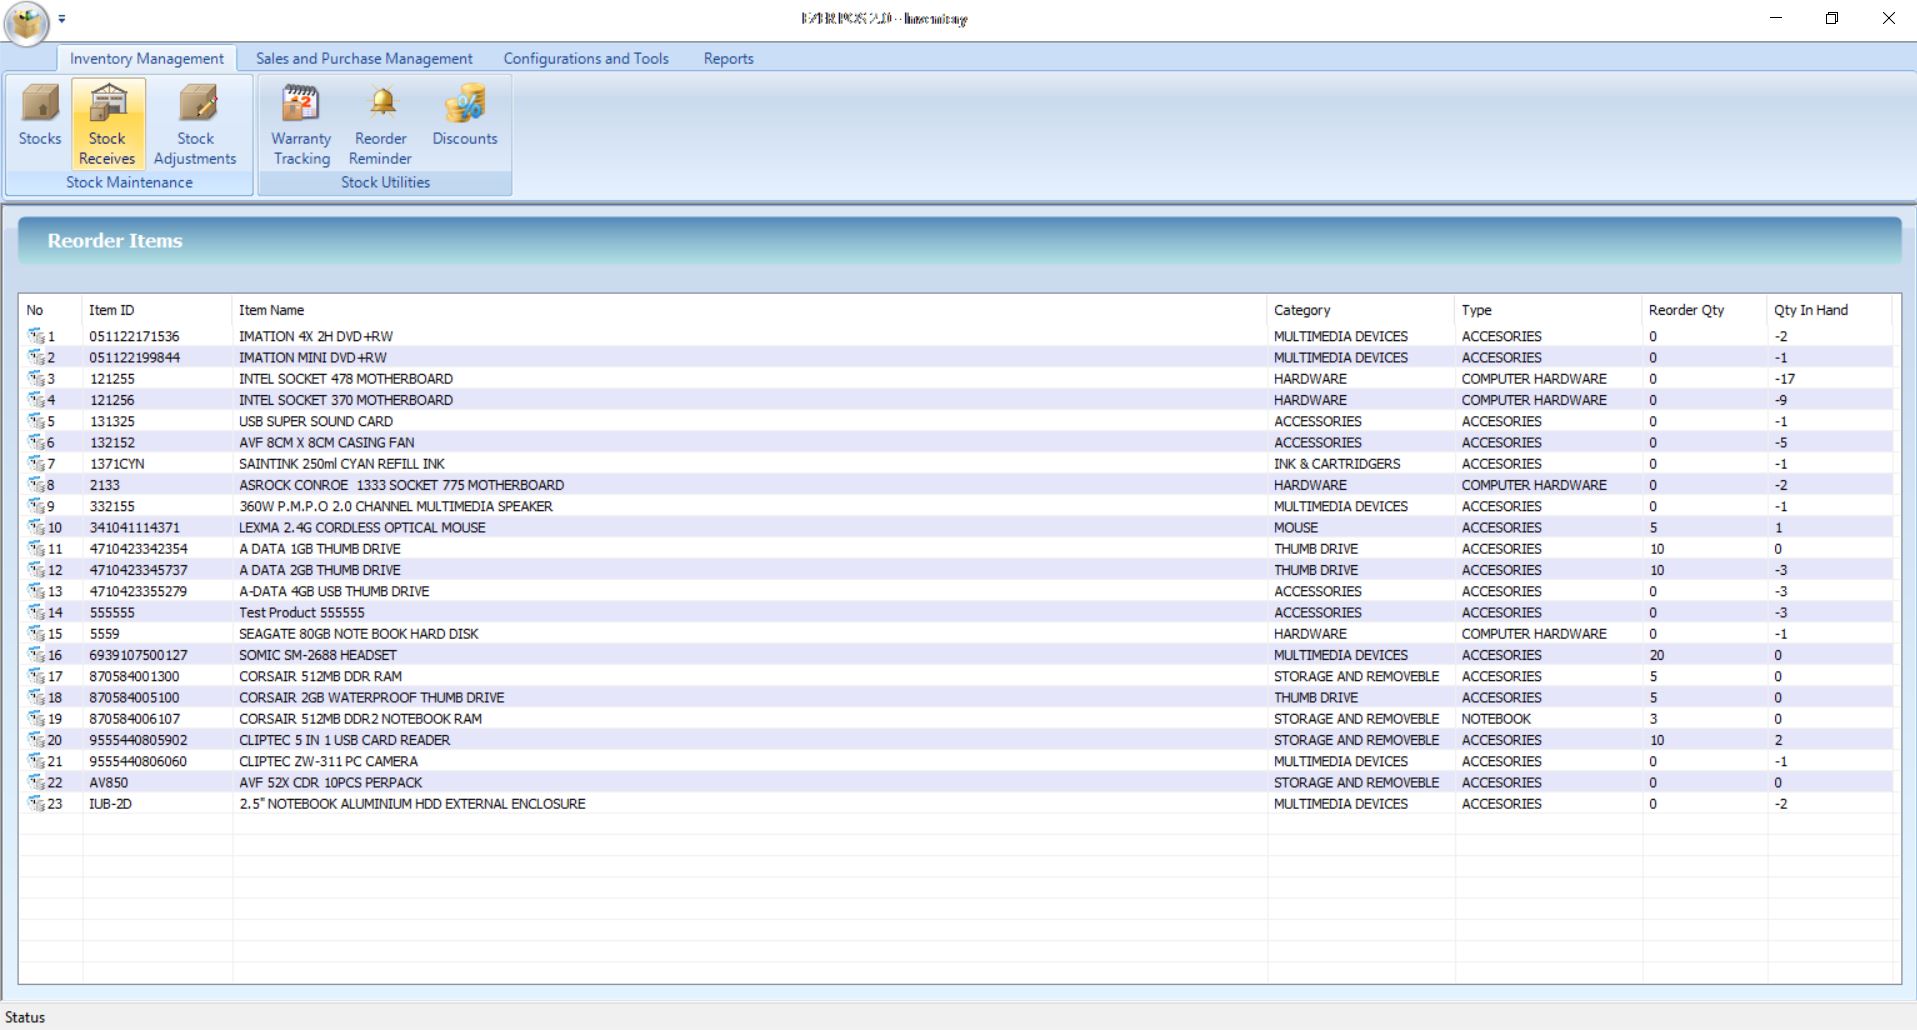Switch to Configurations and Tools tab
The width and height of the screenshot is (1917, 1030).
(586, 58)
